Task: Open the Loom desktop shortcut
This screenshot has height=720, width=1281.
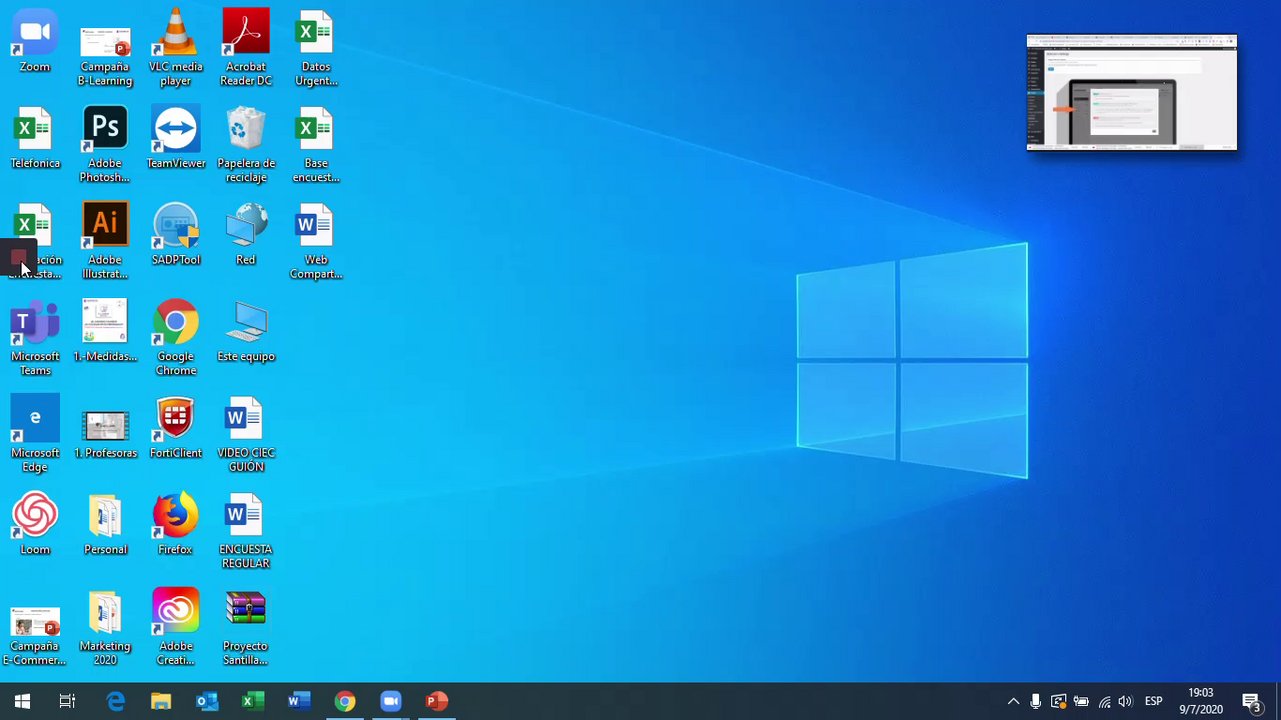Action: coord(35,524)
